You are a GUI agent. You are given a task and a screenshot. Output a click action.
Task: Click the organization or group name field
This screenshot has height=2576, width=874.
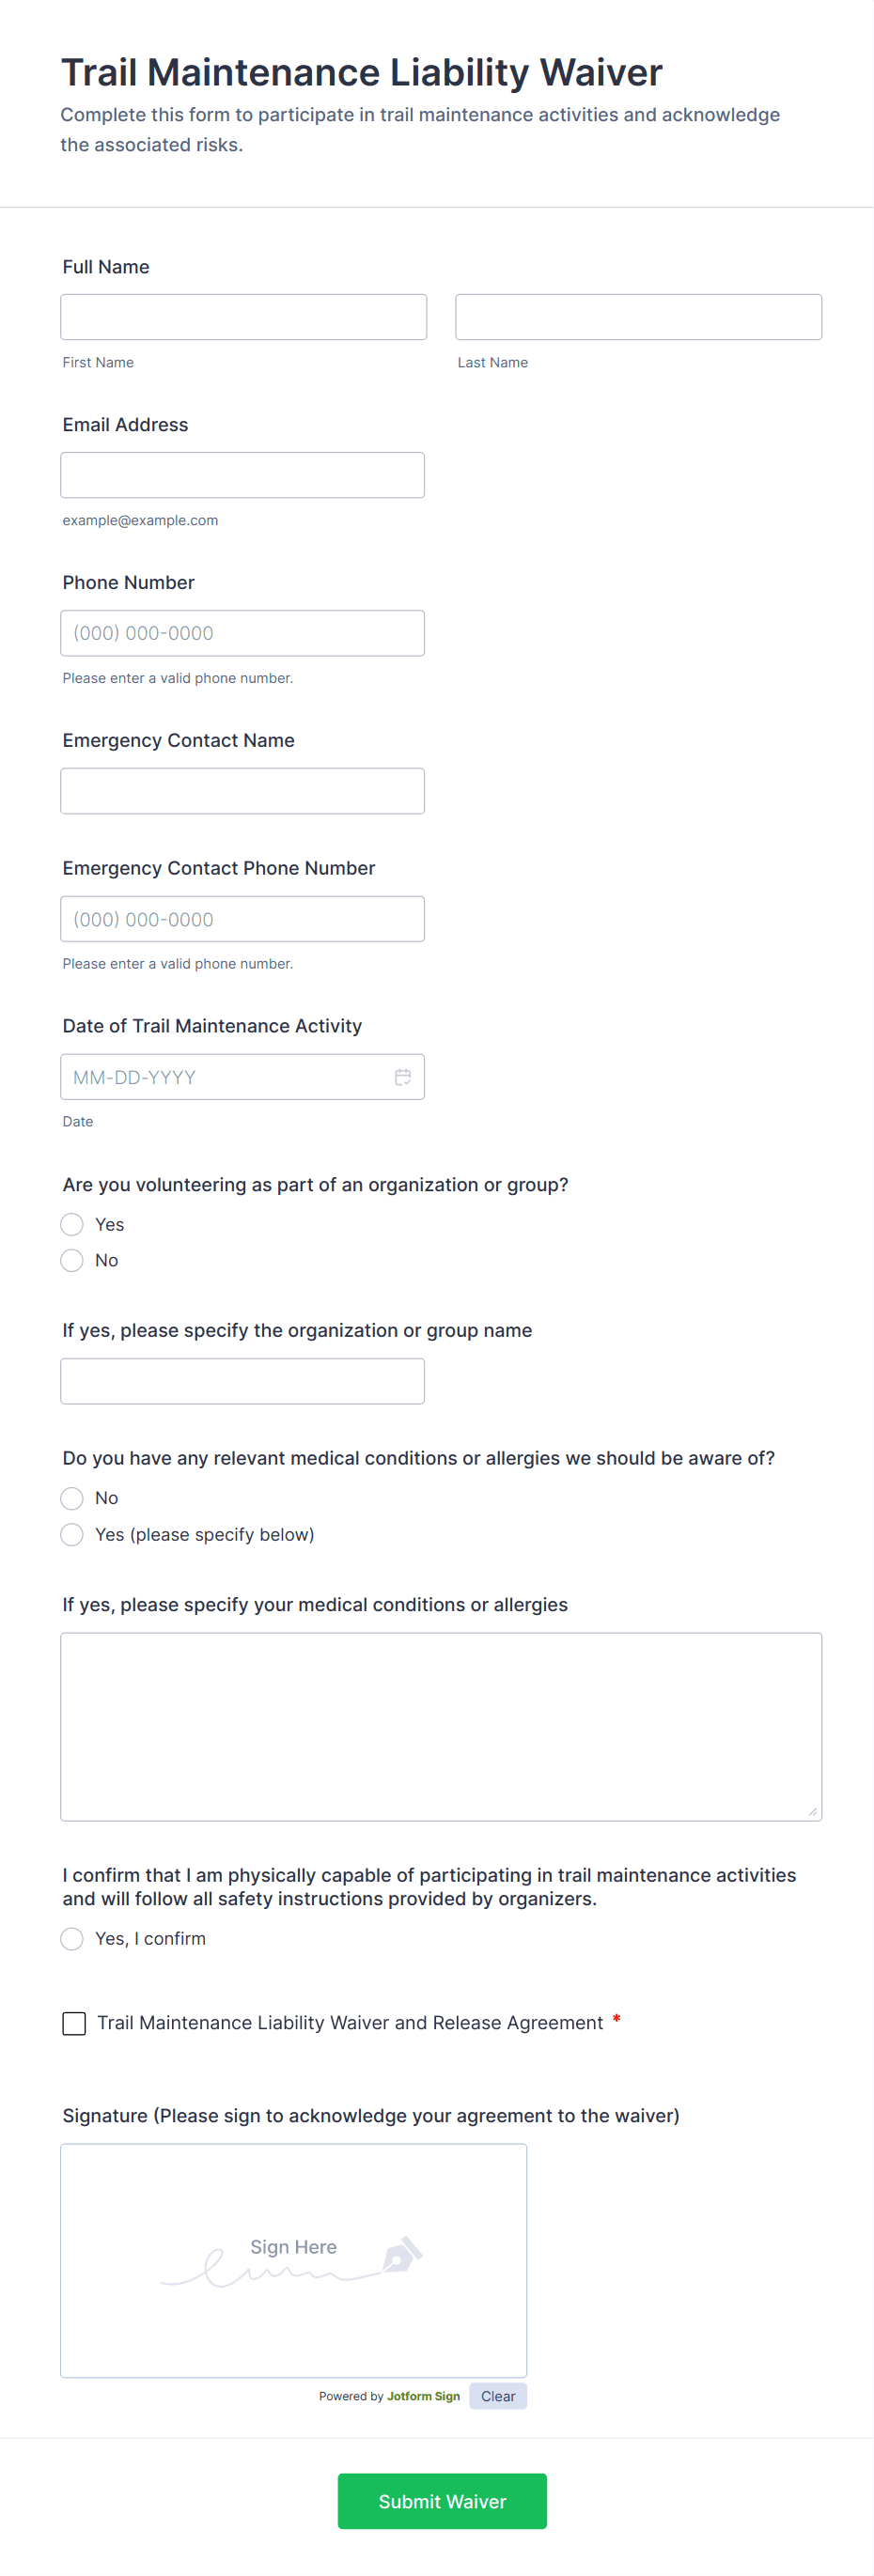pos(242,1380)
